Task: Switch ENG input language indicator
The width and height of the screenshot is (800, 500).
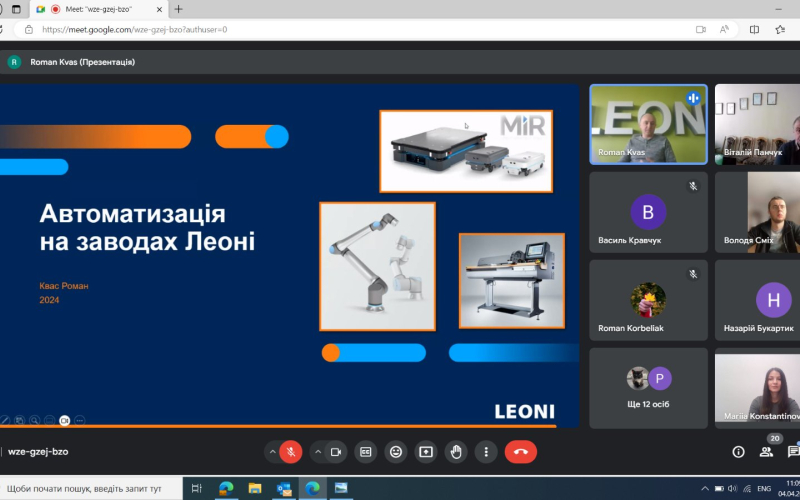Action: pyautogui.click(x=764, y=488)
